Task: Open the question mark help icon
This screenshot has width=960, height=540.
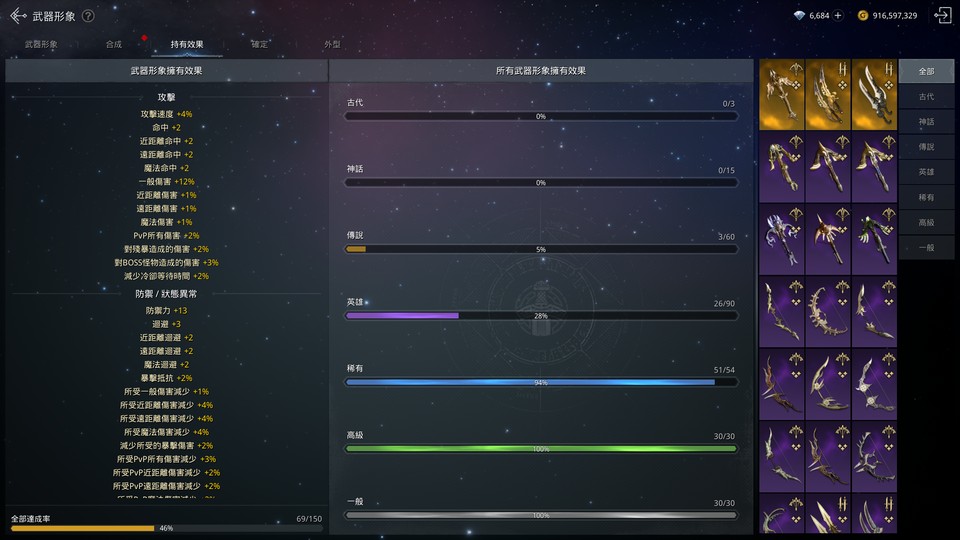Action: (88, 16)
